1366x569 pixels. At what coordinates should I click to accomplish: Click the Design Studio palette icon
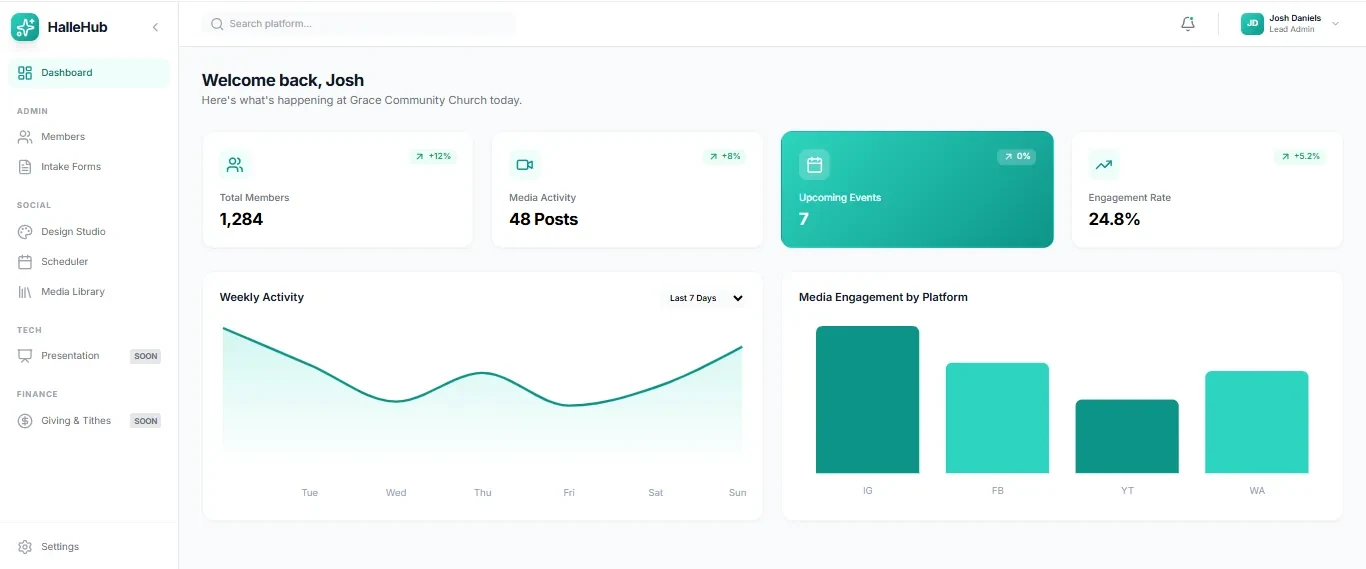coord(25,232)
